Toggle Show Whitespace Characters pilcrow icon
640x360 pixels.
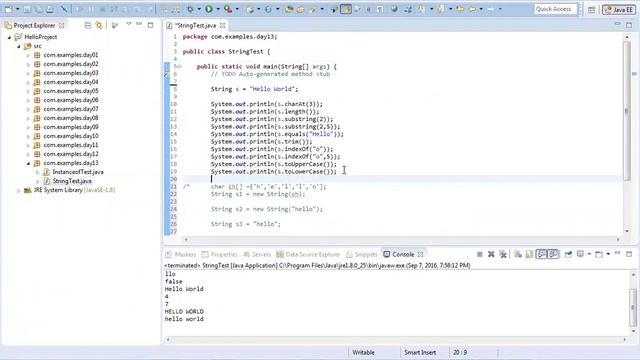click(380, 9)
